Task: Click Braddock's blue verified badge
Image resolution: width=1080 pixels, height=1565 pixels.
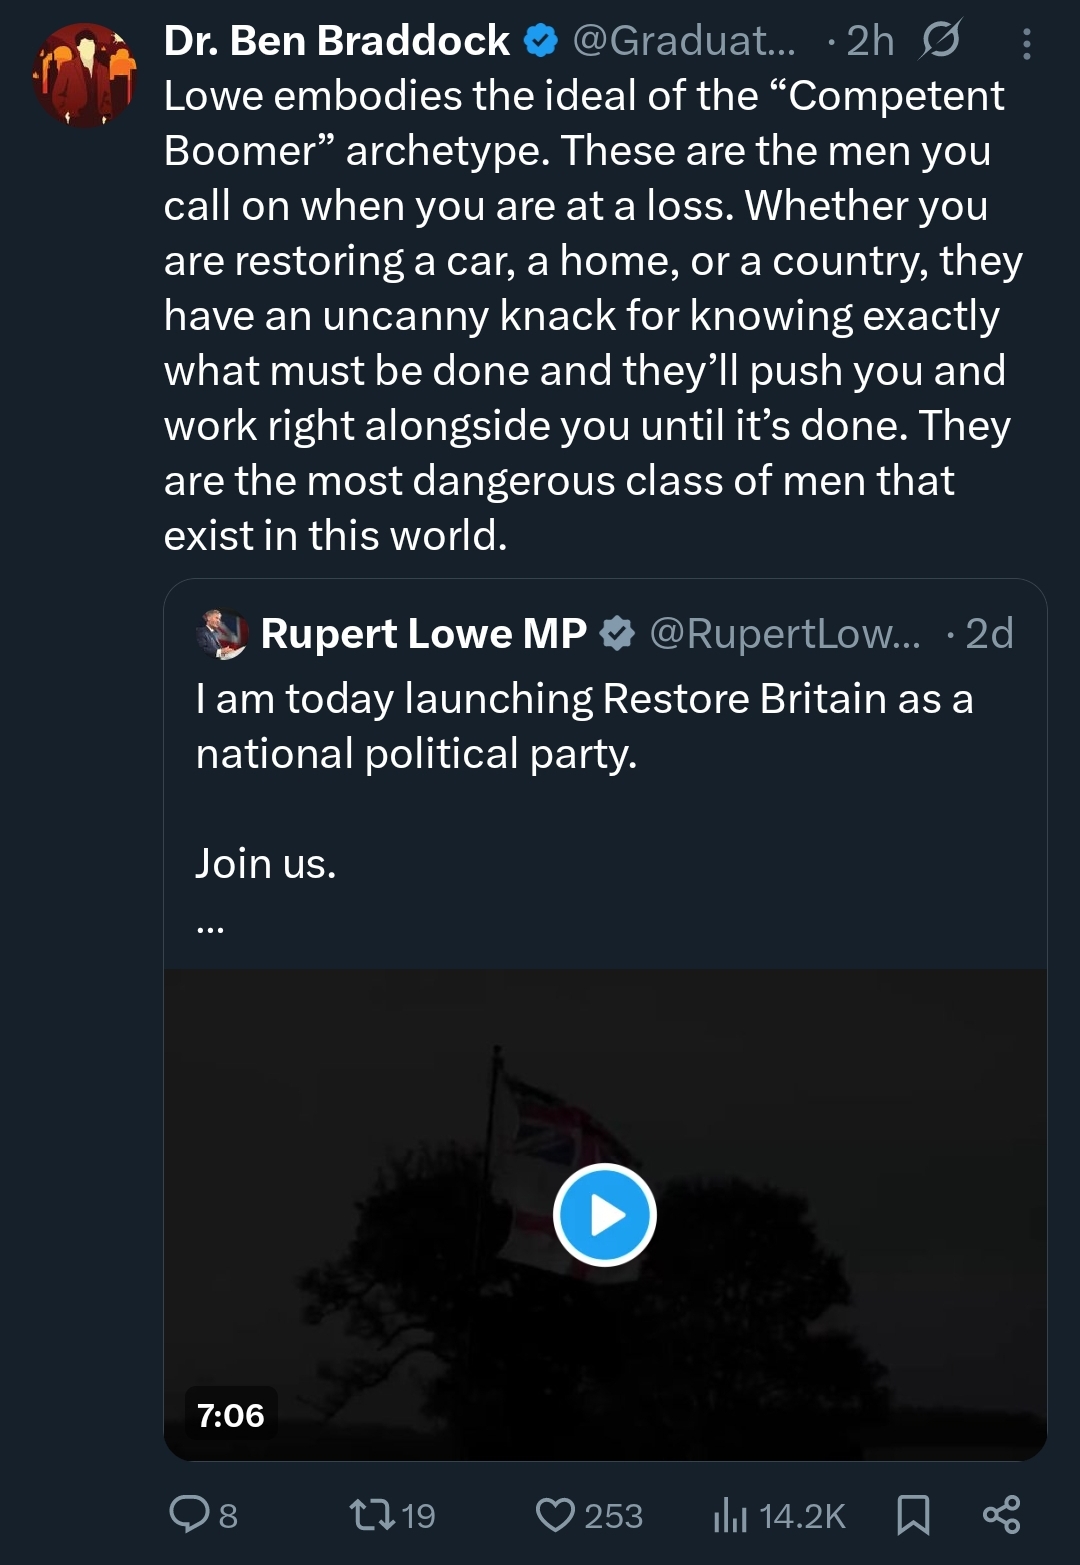Action: click(541, 41)
